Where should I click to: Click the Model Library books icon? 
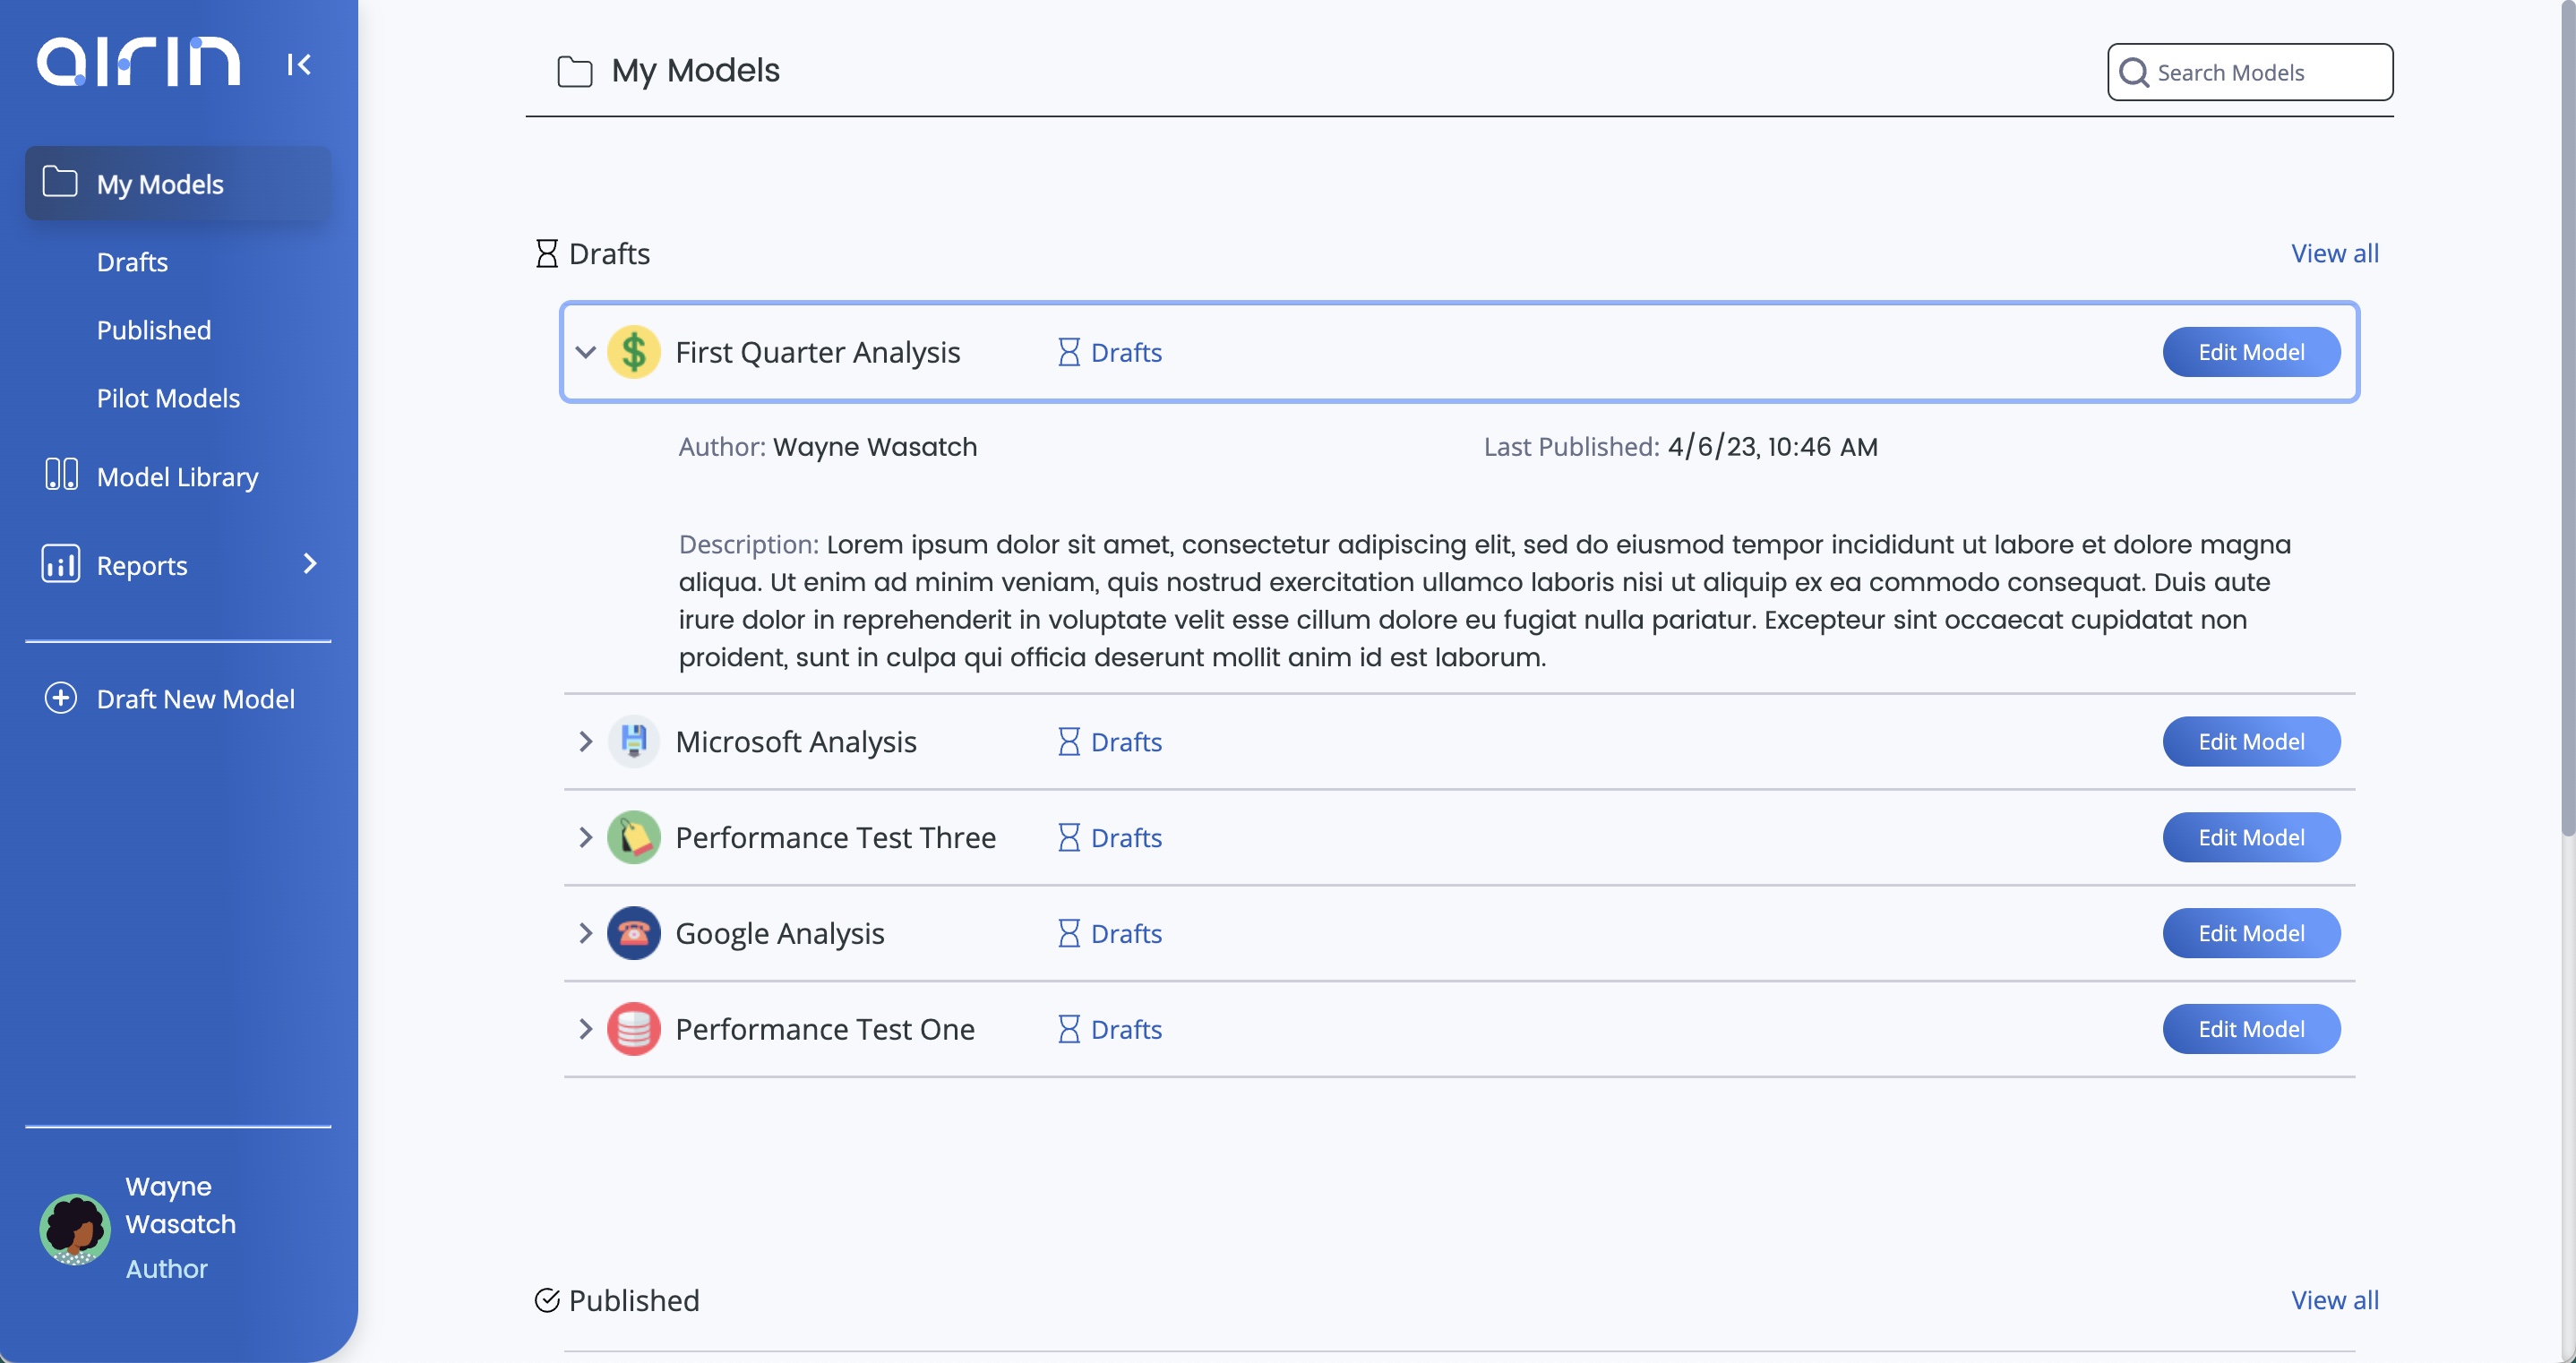tap(61, 475)
